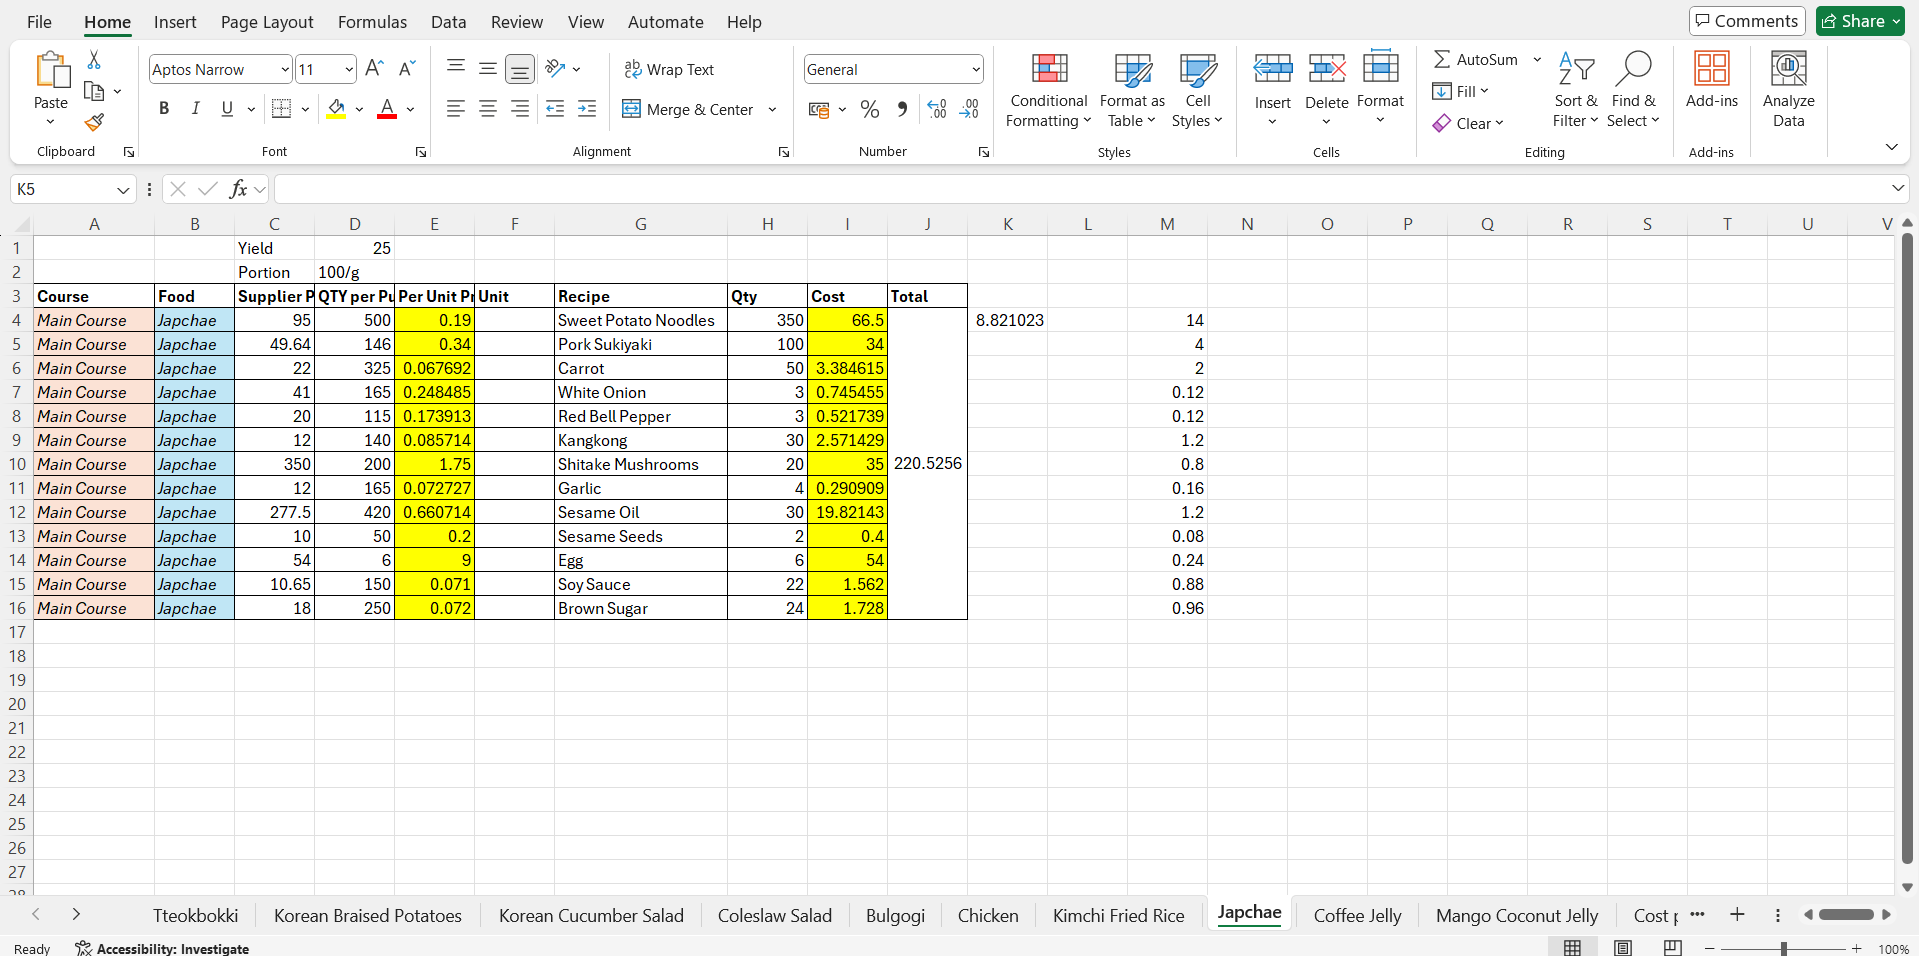Switch to the Formulas ribbon tab
The image size is (1919, 956).
372,22
